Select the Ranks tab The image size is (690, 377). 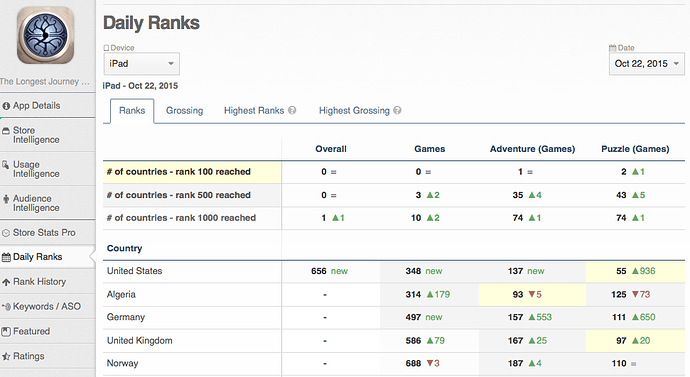coord(132,111)
